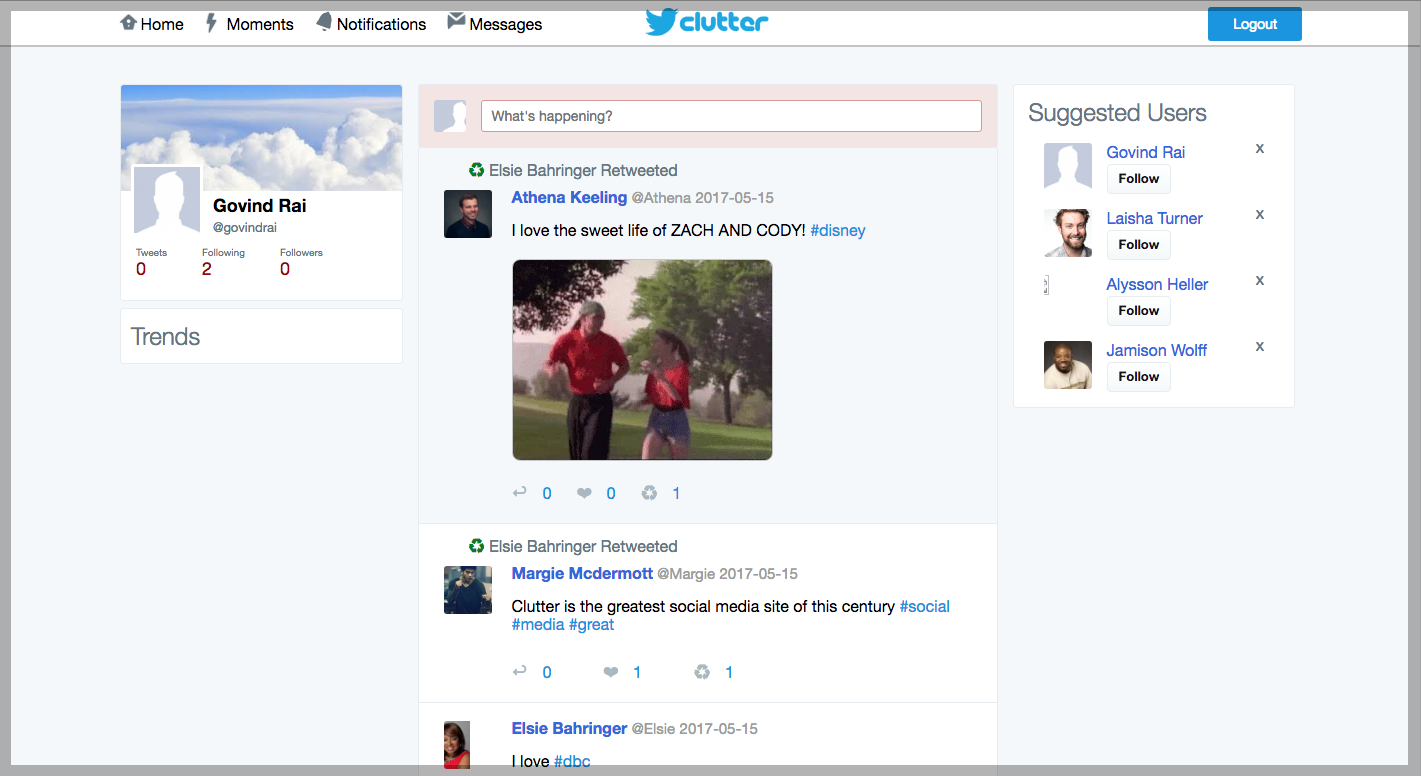Open the #social hashtag
The width and height of the screenshot is (1421, 776).
click(925, 607)
